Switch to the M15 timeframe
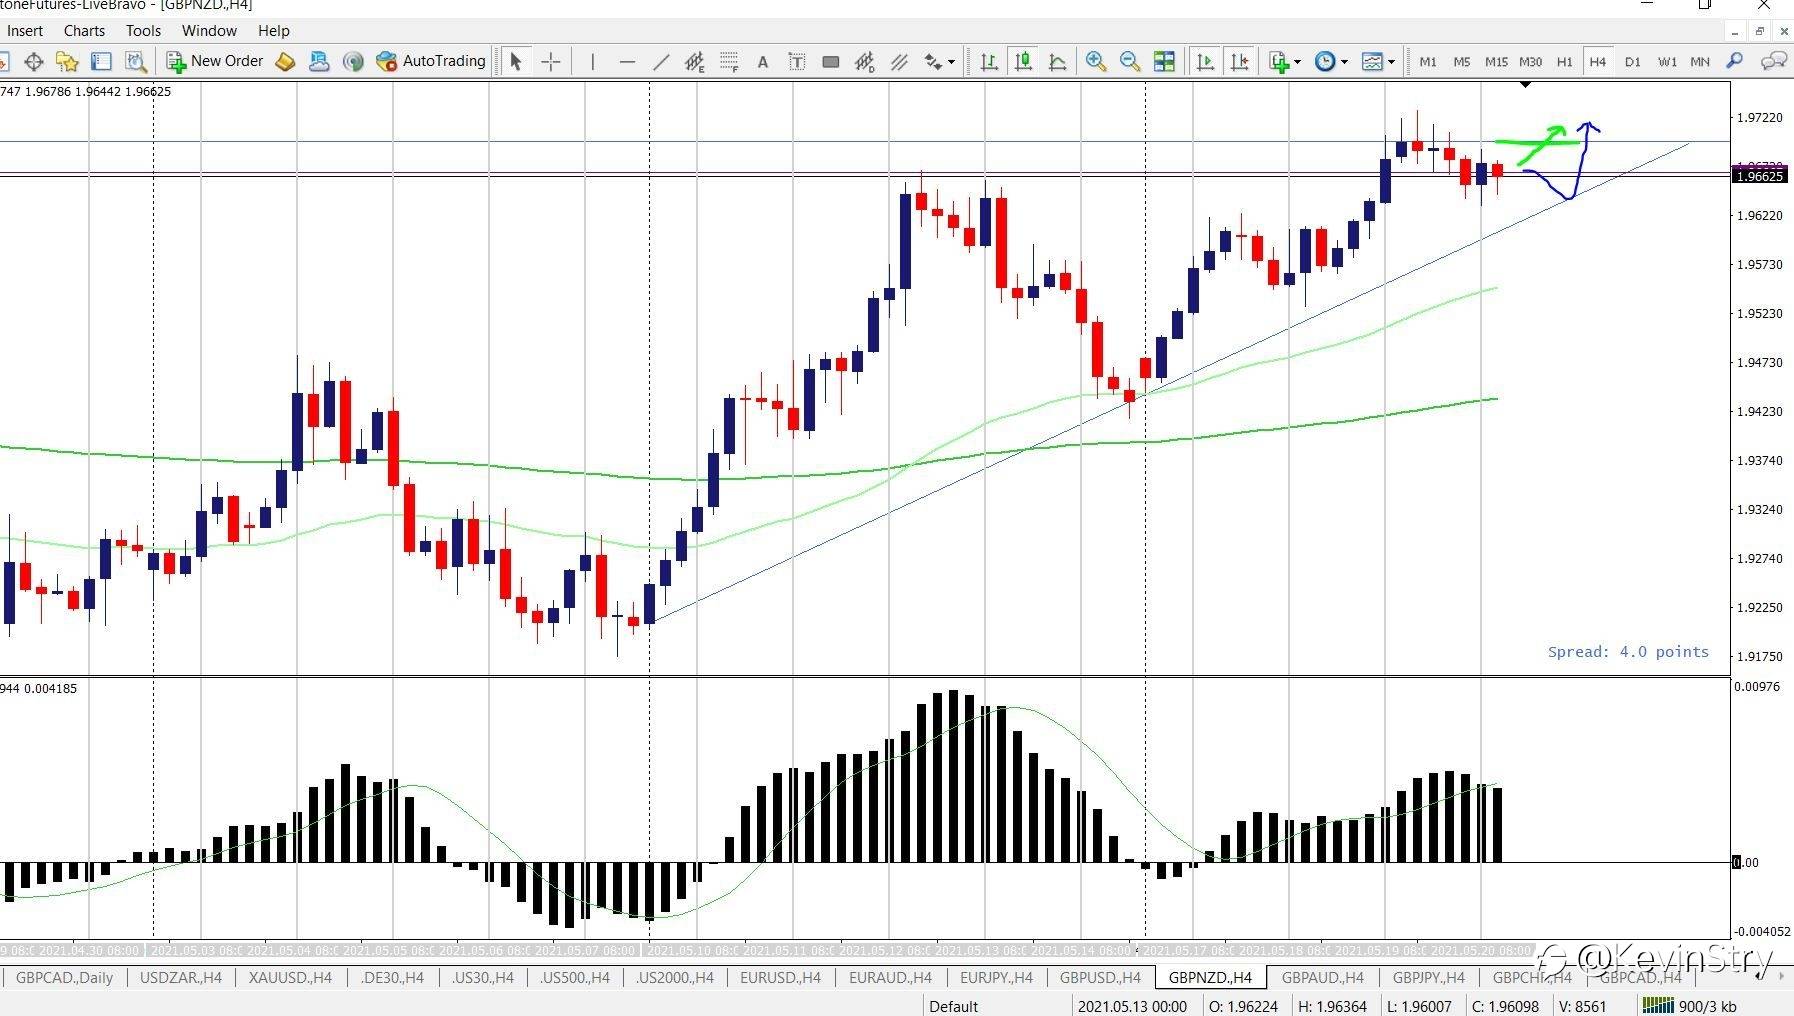This screenshot has width=1794, height=1016. (x=1496, y=61)
